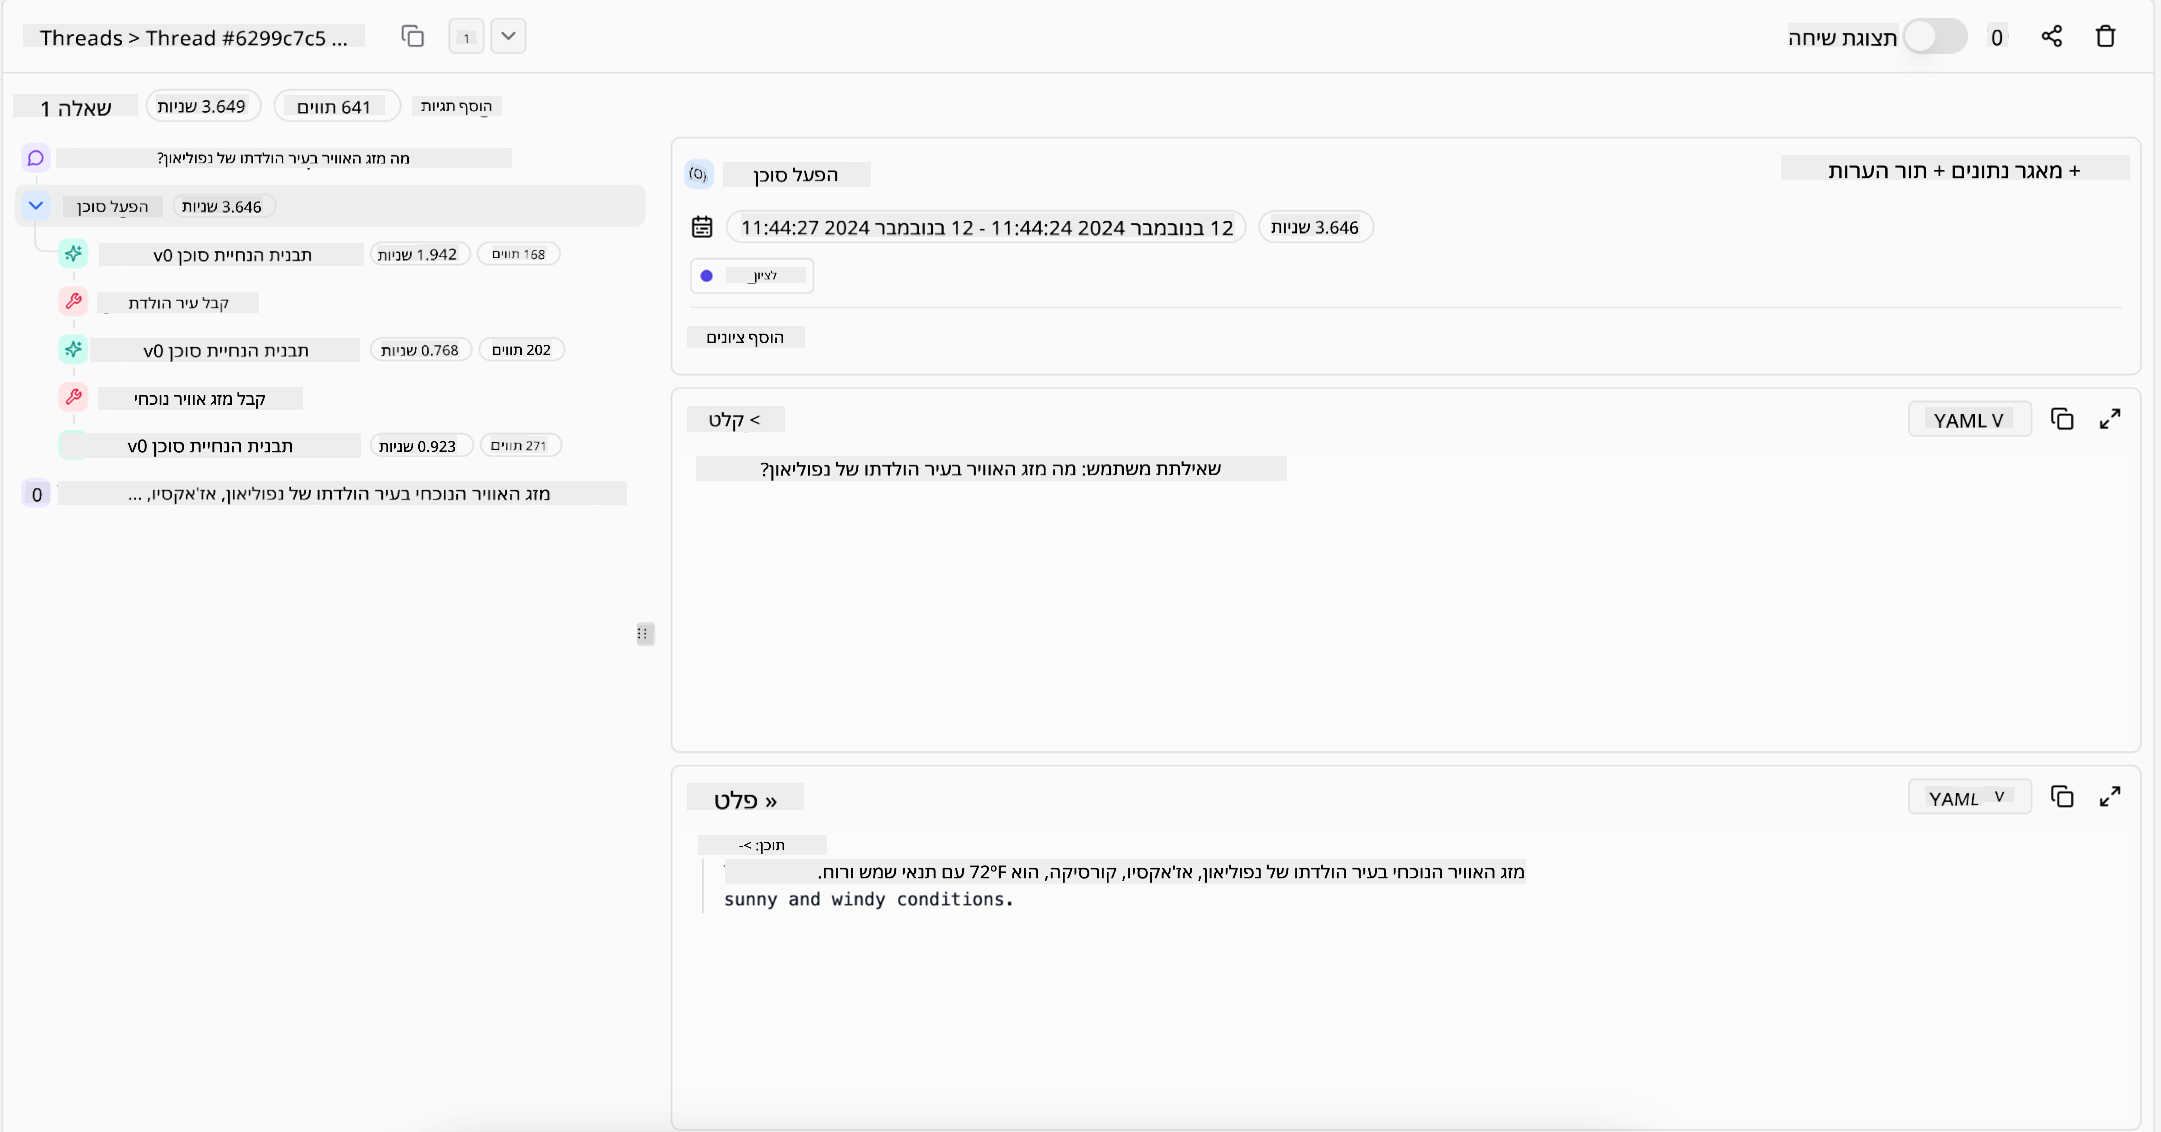Copy the output section content
The image size is (2161, 1132).
point(2062,797)
